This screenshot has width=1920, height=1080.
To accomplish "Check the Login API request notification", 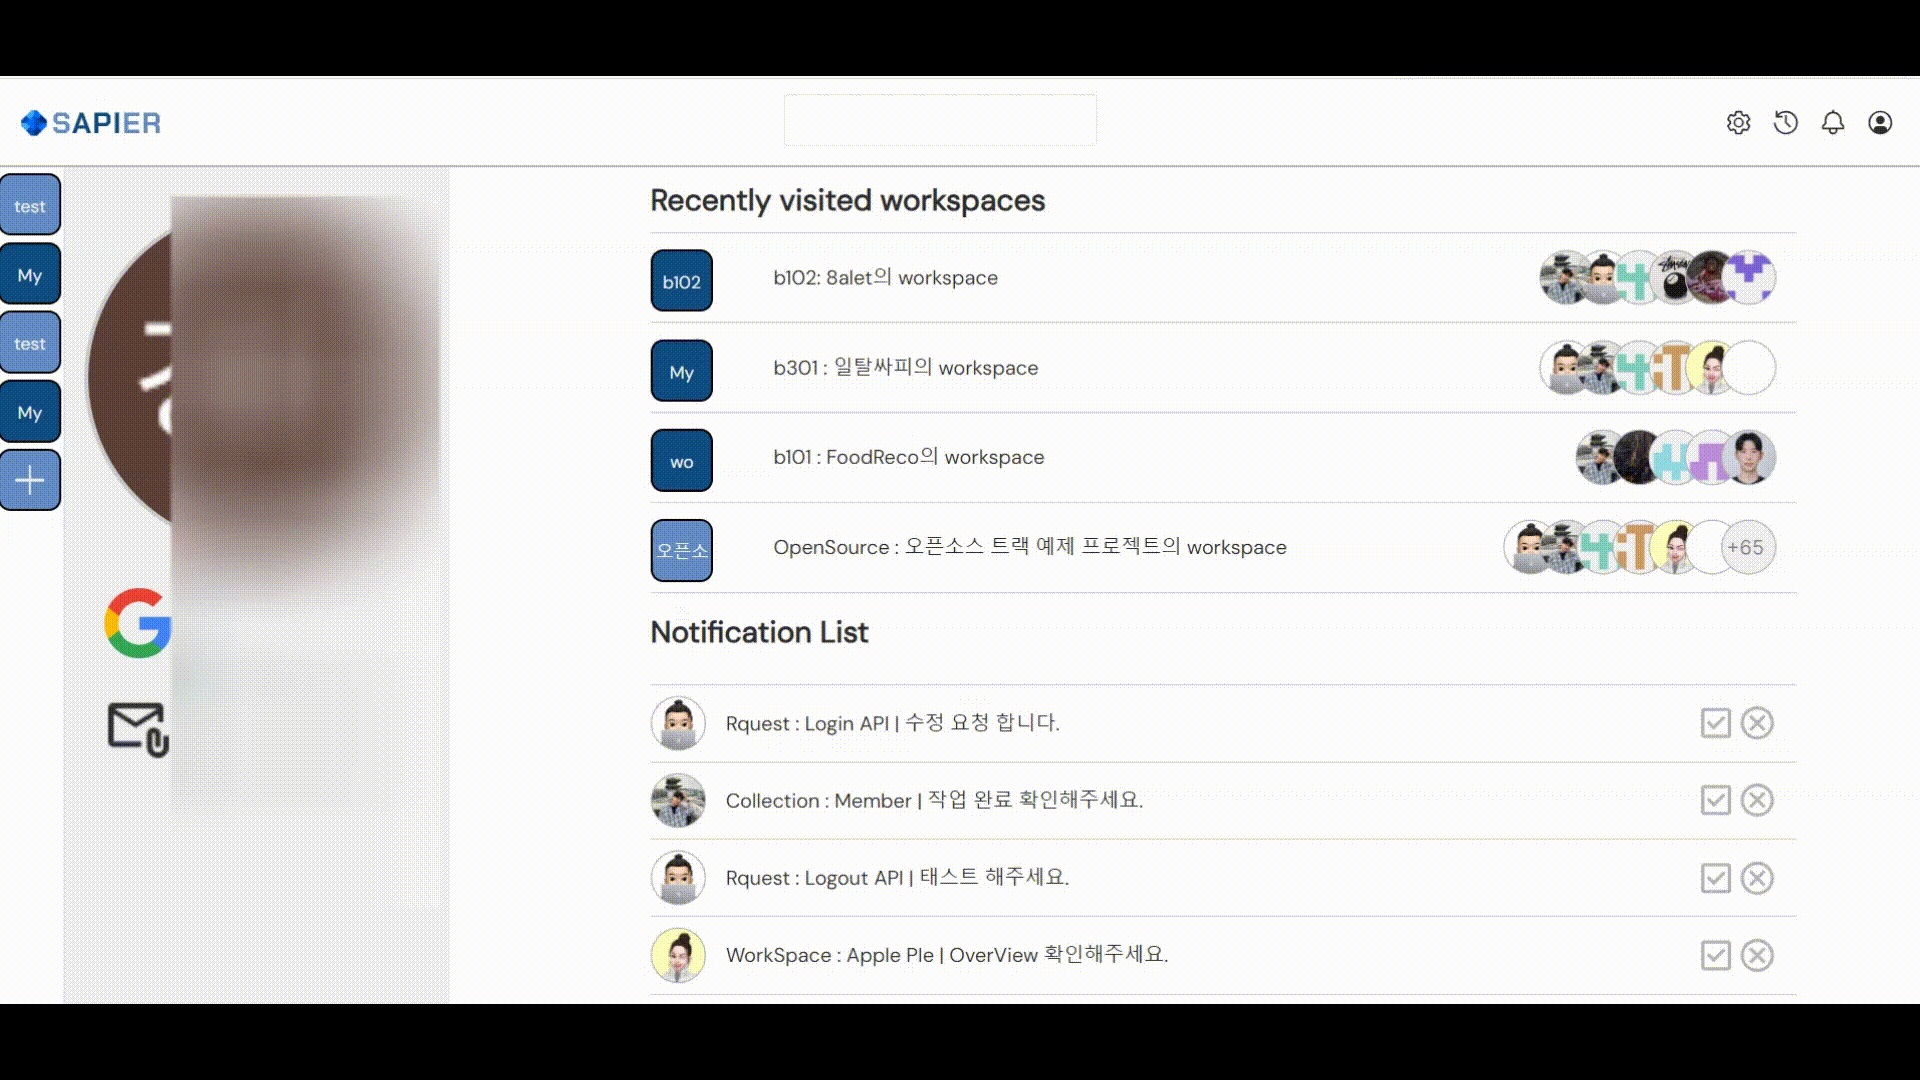I will [1715, 723].
